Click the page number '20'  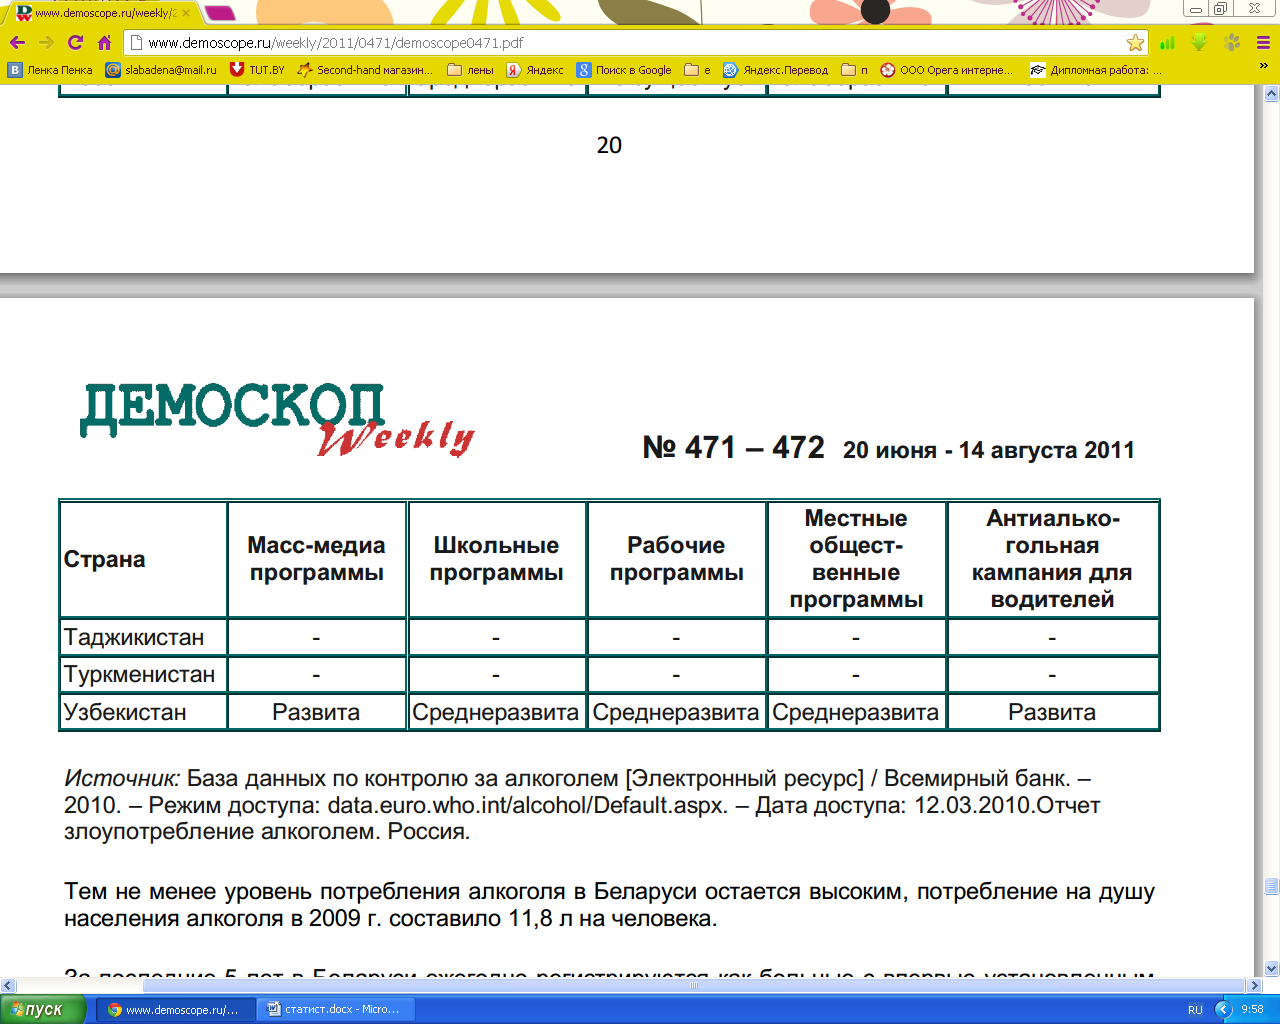tap(609, 145)
